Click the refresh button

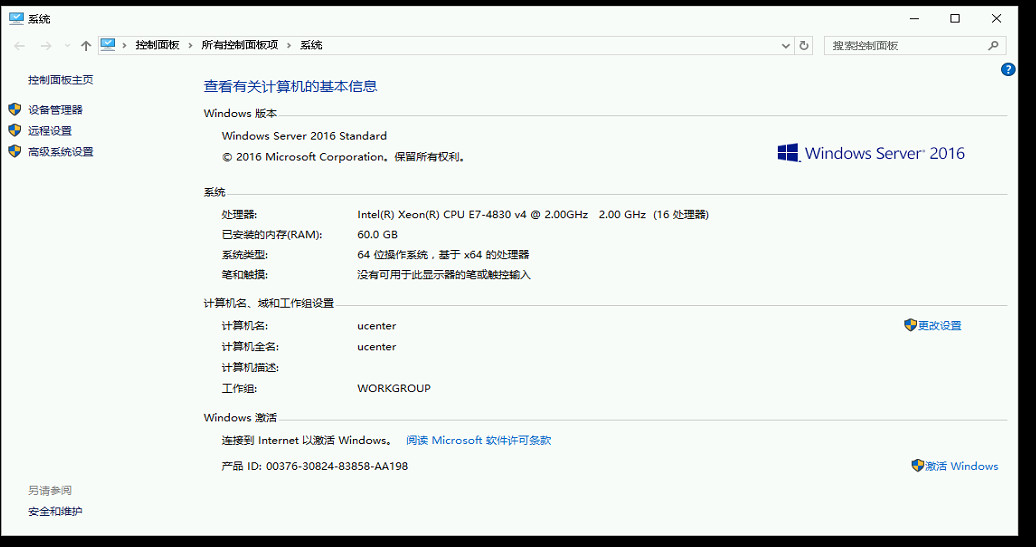(x=803, y=46)
